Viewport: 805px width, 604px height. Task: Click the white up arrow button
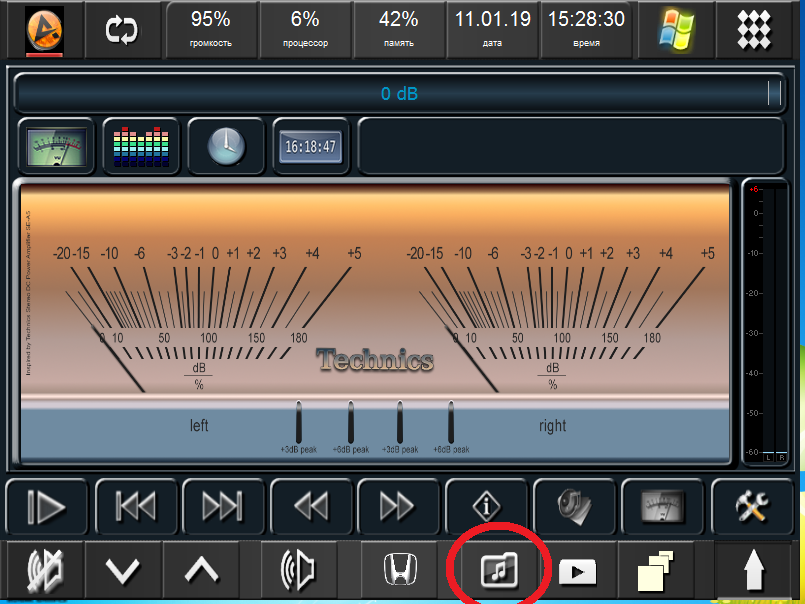[x=754, y=570]
